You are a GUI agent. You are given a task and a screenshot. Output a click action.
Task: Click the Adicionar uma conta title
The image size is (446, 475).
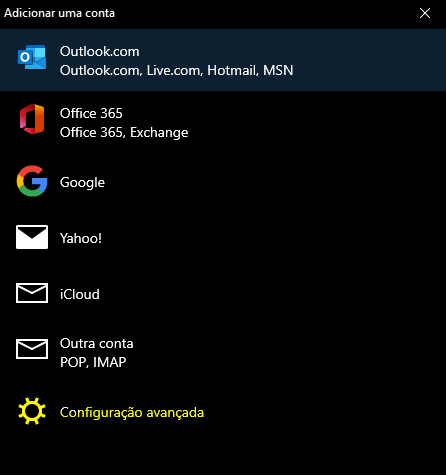[59, 13]
